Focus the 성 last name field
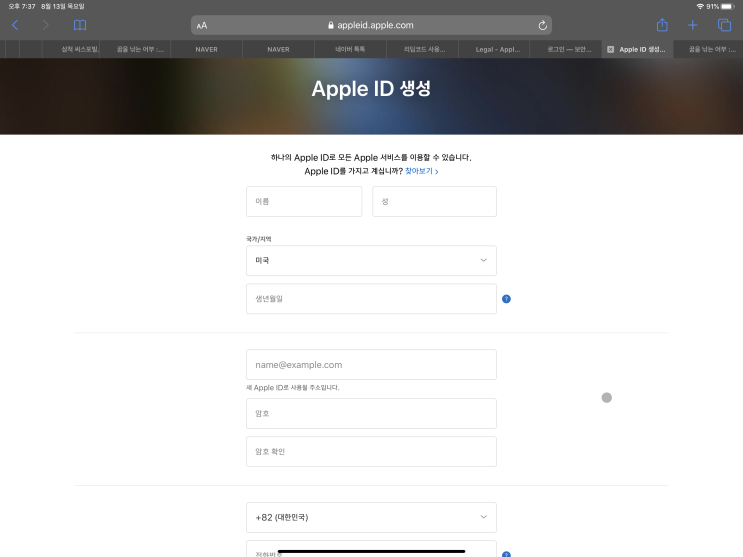The height and width of the screenshot is (557, 743). pos(434,201)
